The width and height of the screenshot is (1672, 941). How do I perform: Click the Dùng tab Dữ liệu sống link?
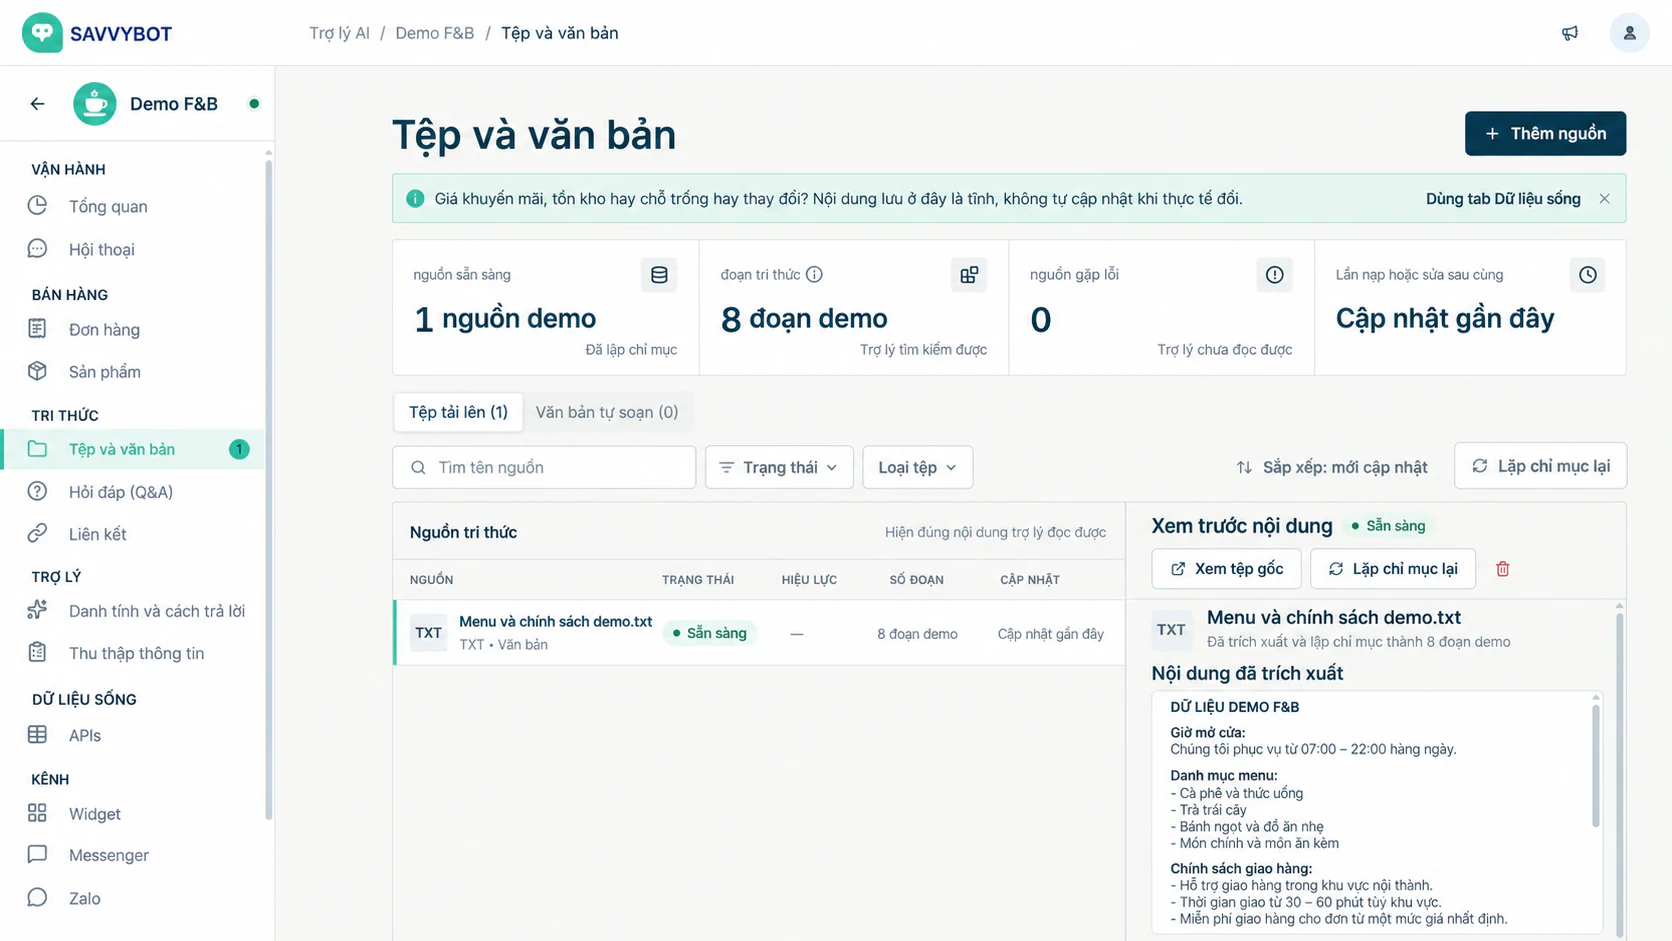tap(1503, 199)
